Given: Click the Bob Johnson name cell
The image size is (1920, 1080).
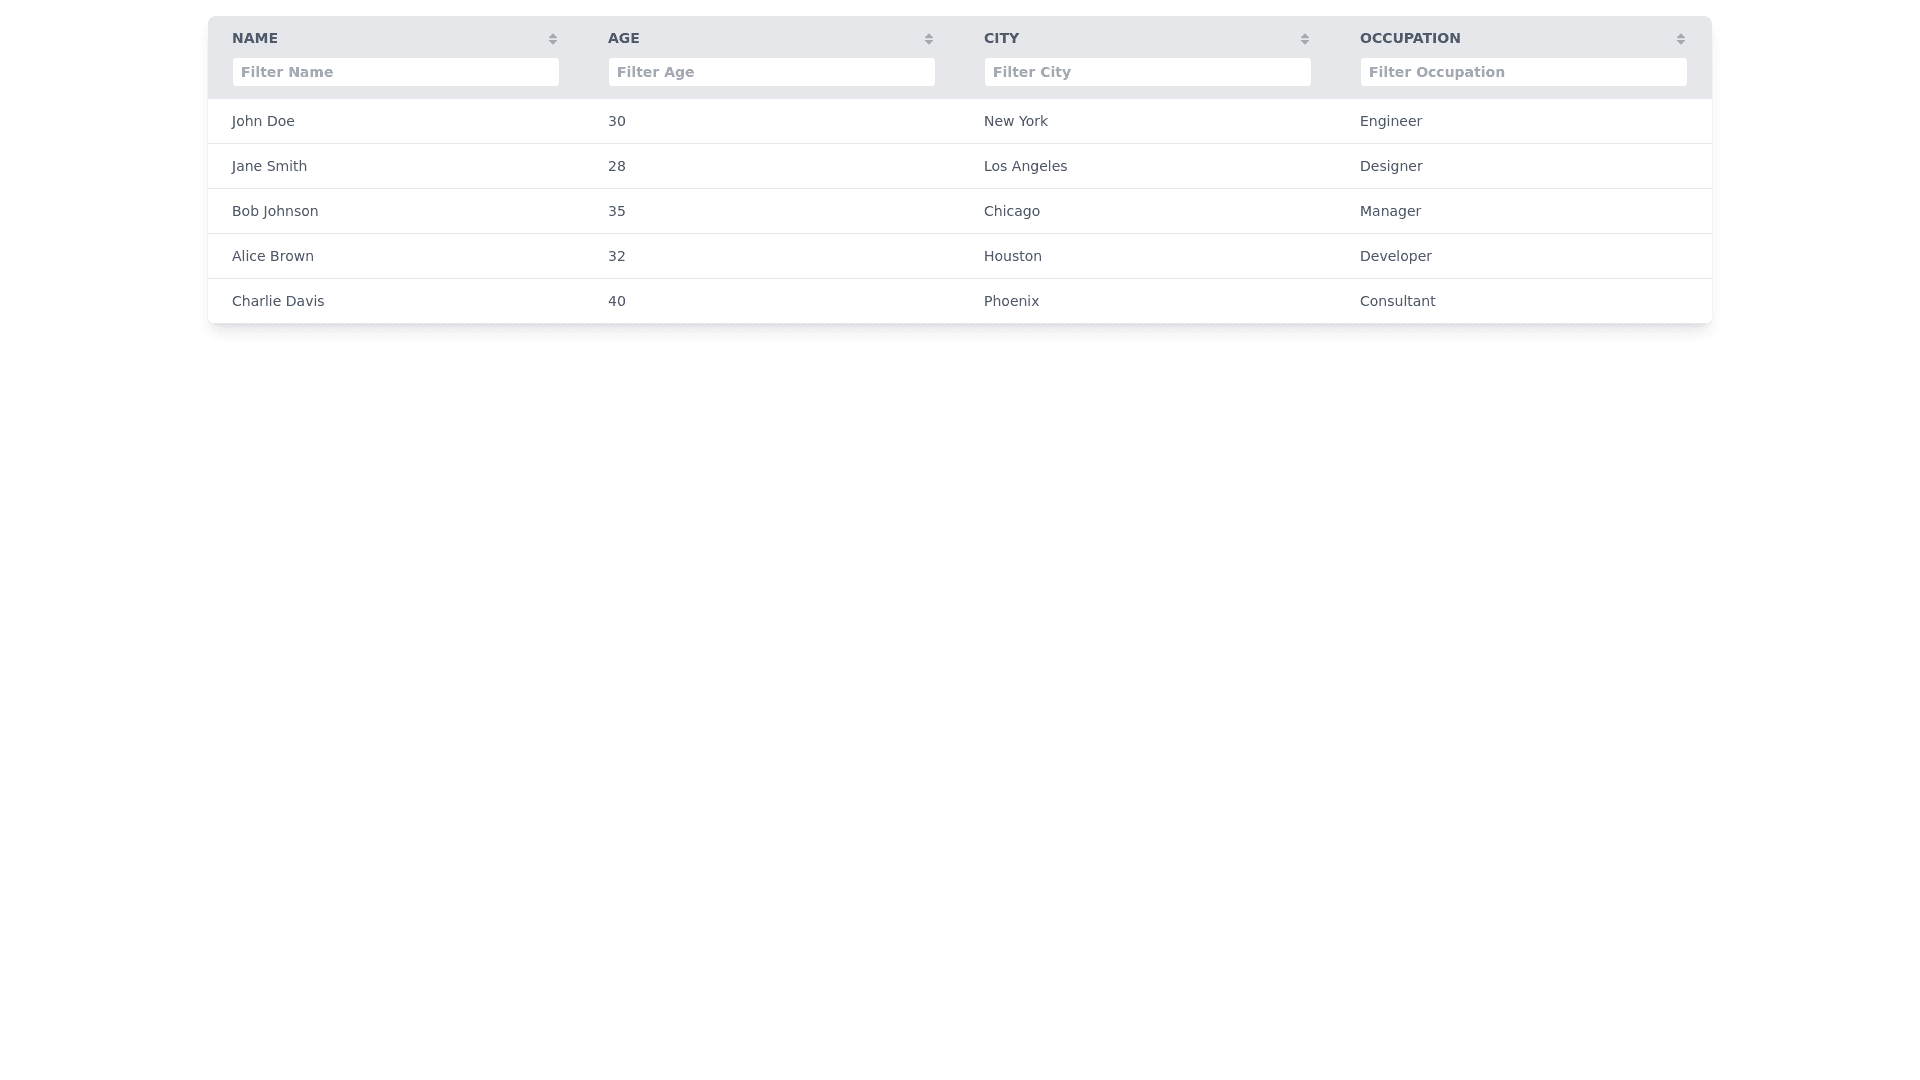Looking at the screenshot, I should 275,211.
